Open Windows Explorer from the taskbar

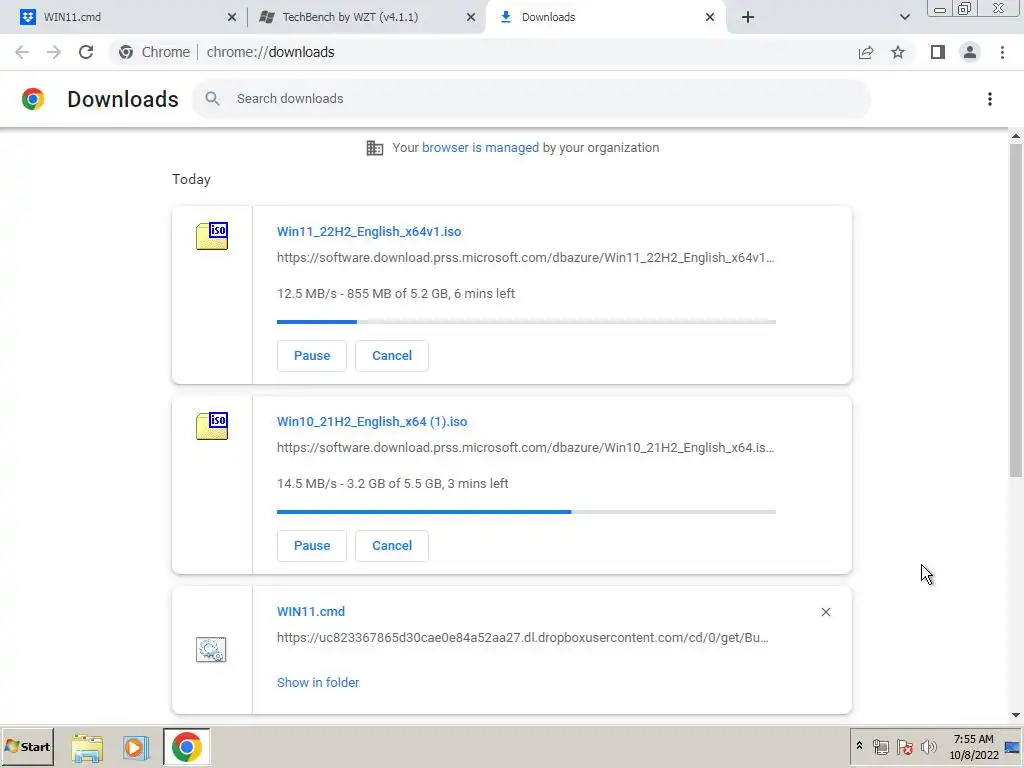(87, 747)
